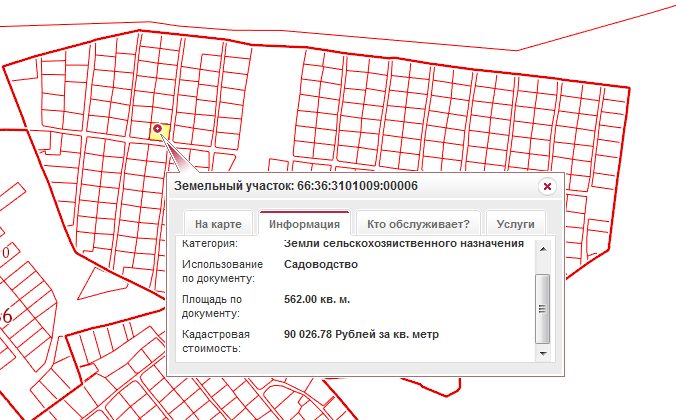Close the land parcel info popup
676x420 pixels.
pyautogui.click(x=547, y=186)
